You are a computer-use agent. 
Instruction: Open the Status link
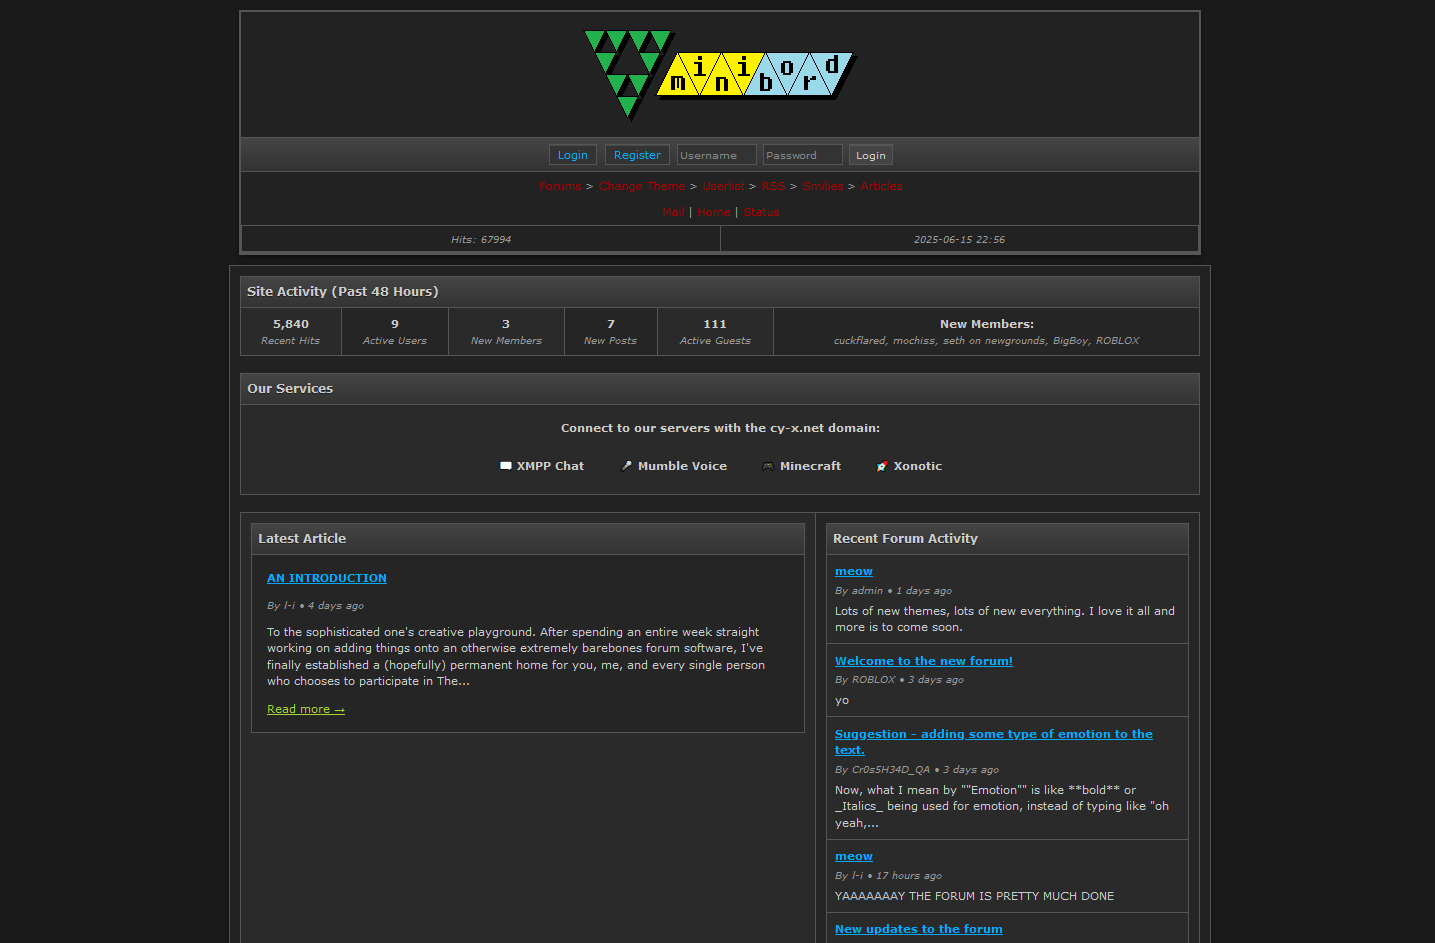tap(761, 212)
